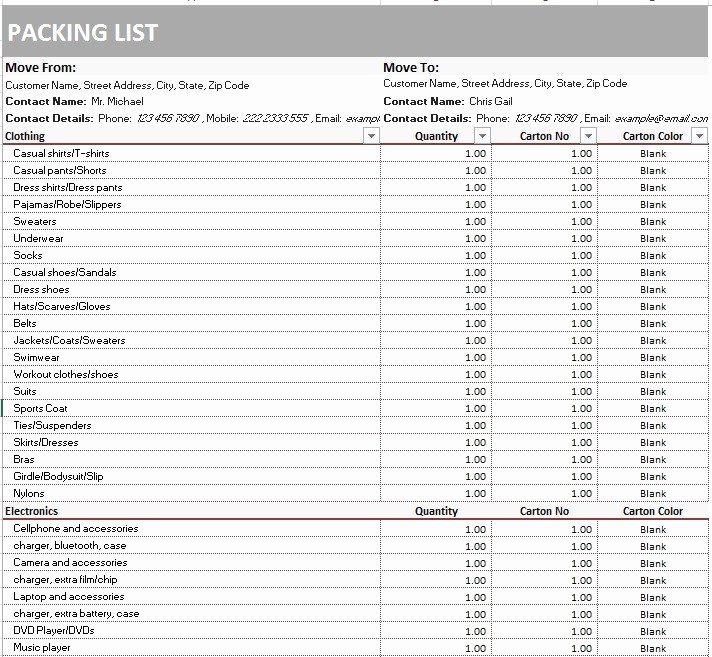Click the Electronics section Carton Color header

[653, 511]
